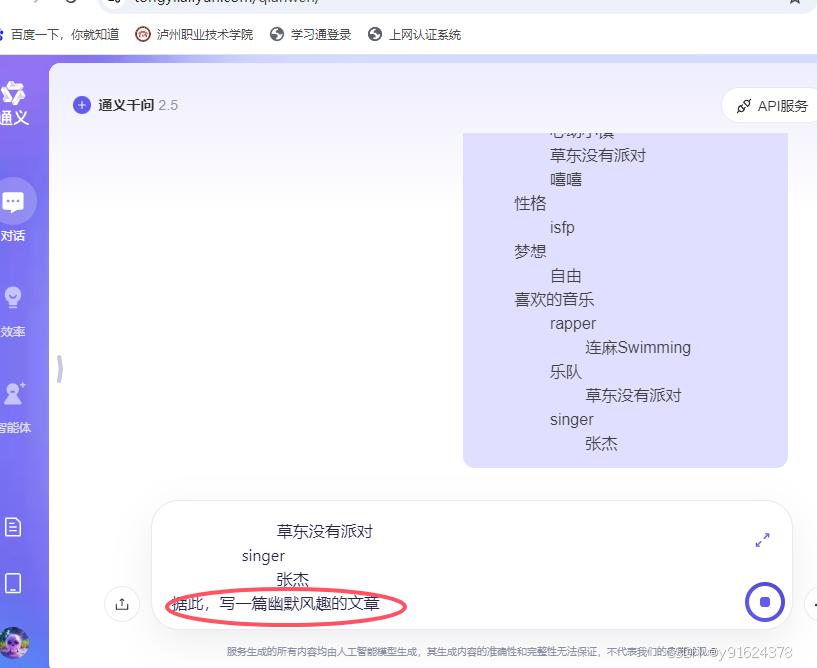Click the user avatar at bottom left

coord(14,643)
